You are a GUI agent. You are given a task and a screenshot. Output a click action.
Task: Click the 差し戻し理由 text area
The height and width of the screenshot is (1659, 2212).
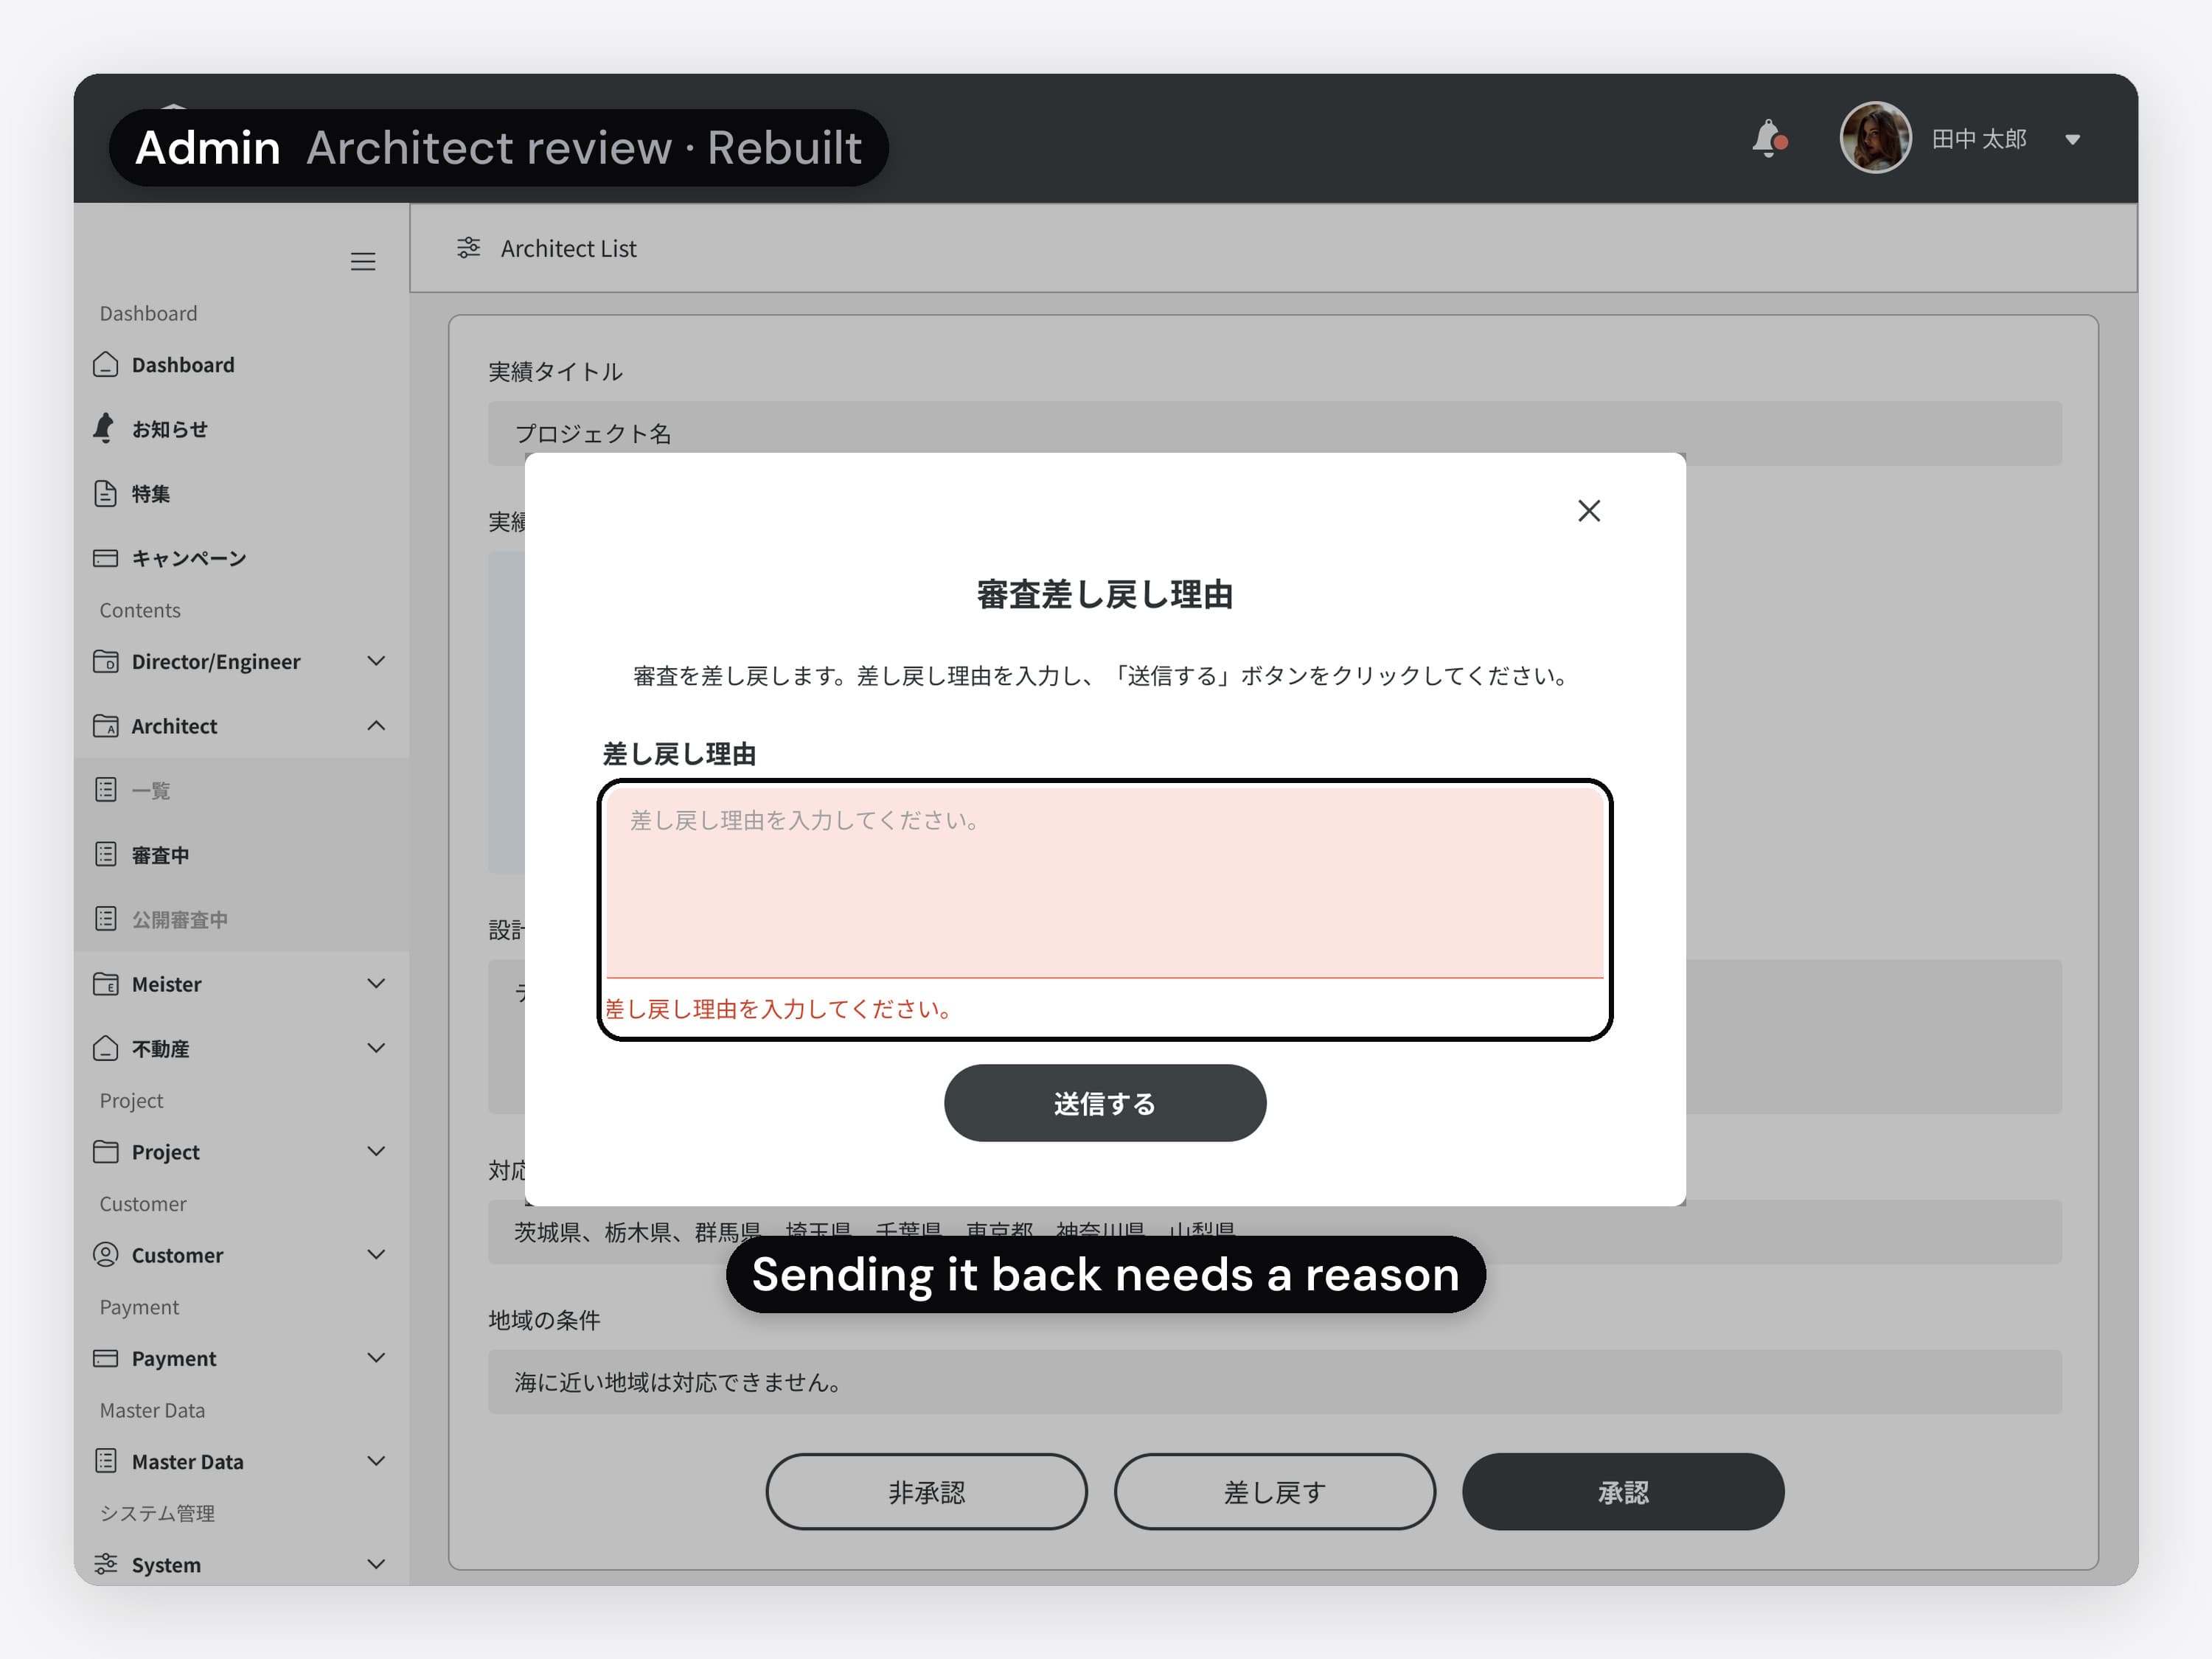[1104, 882]
